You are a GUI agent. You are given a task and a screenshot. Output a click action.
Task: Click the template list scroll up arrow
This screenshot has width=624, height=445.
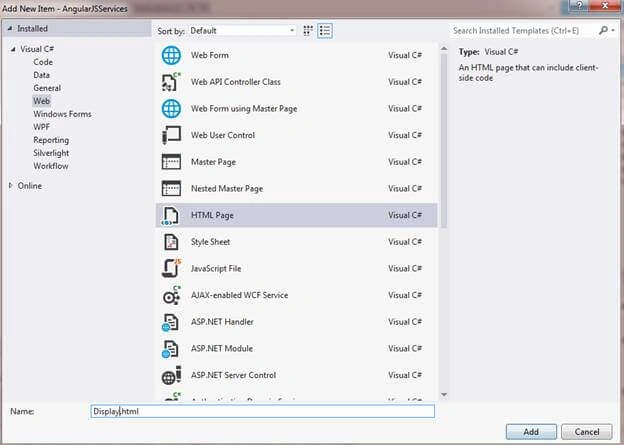[444, 49]
